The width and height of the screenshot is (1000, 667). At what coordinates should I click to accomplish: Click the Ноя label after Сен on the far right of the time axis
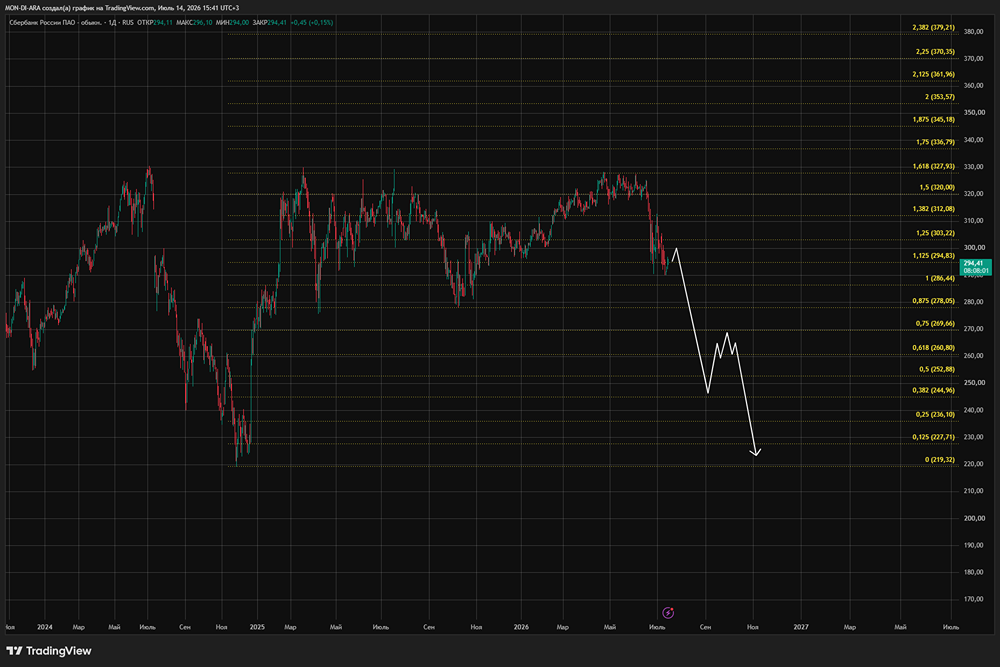pos(753,627)
